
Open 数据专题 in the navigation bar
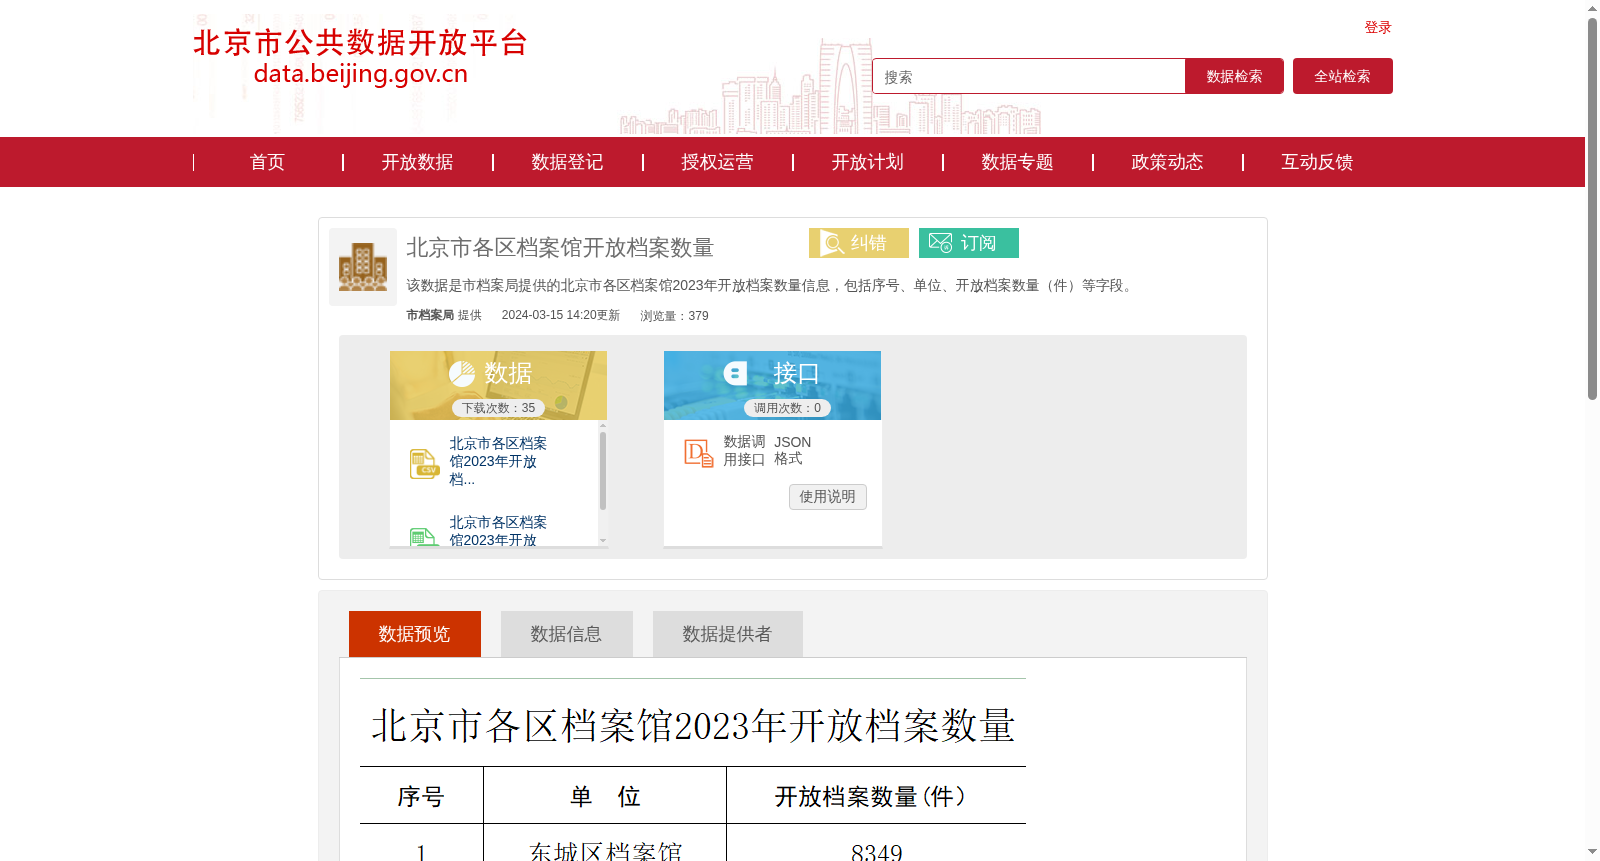click(1017, 162)
